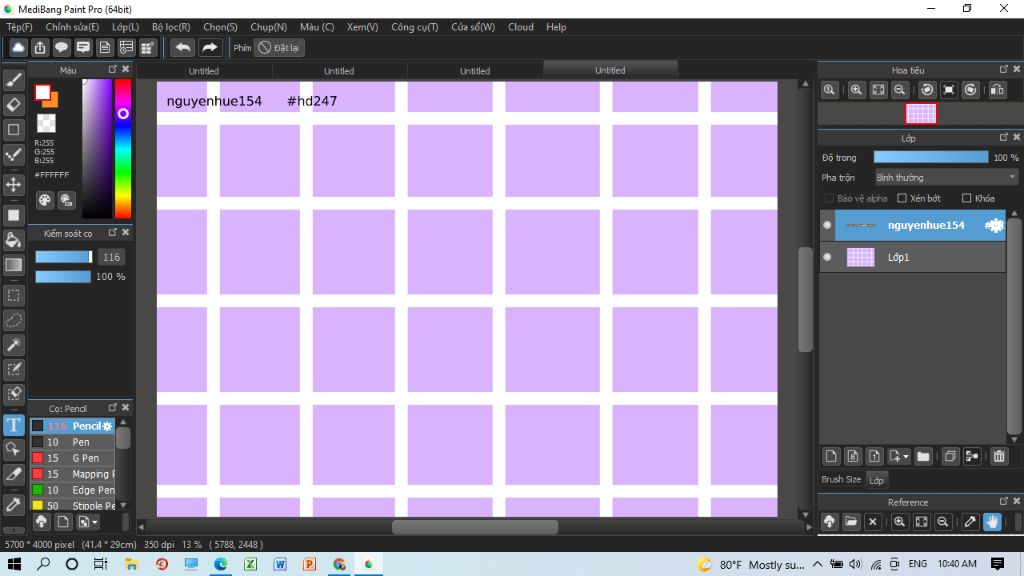Screen dimensions: 1024x576
Task: Click the Redo arrow in toolbar
Action: tap(210, 48)
